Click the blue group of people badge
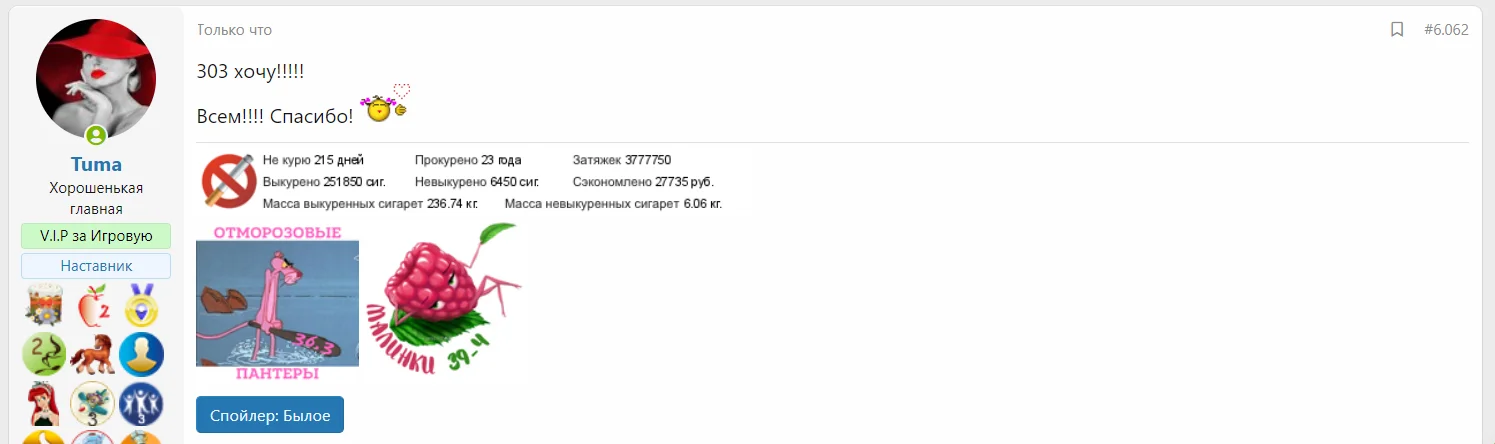The image size is (1495, 444). [x=142, y=403]
